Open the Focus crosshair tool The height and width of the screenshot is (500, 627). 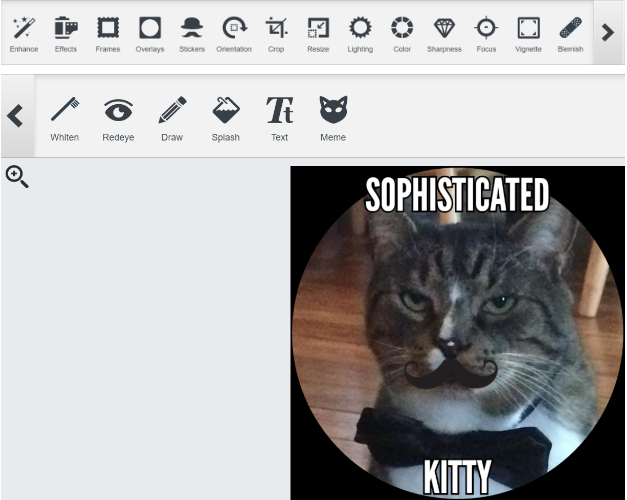point(486,34)
